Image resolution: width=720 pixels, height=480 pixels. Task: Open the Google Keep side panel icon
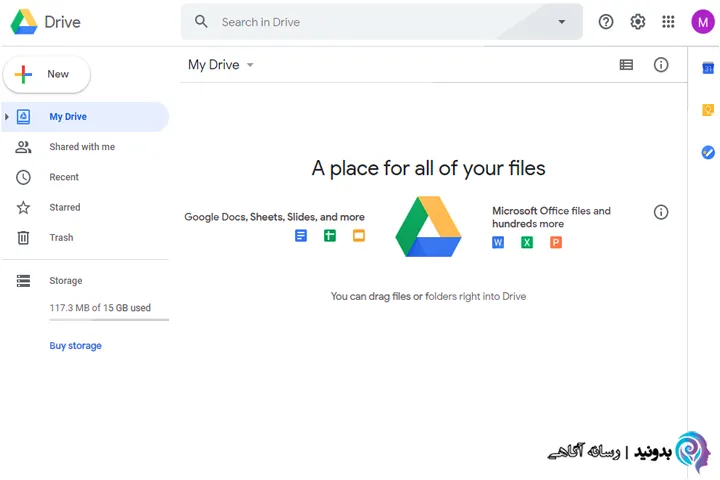coord(708,110)
